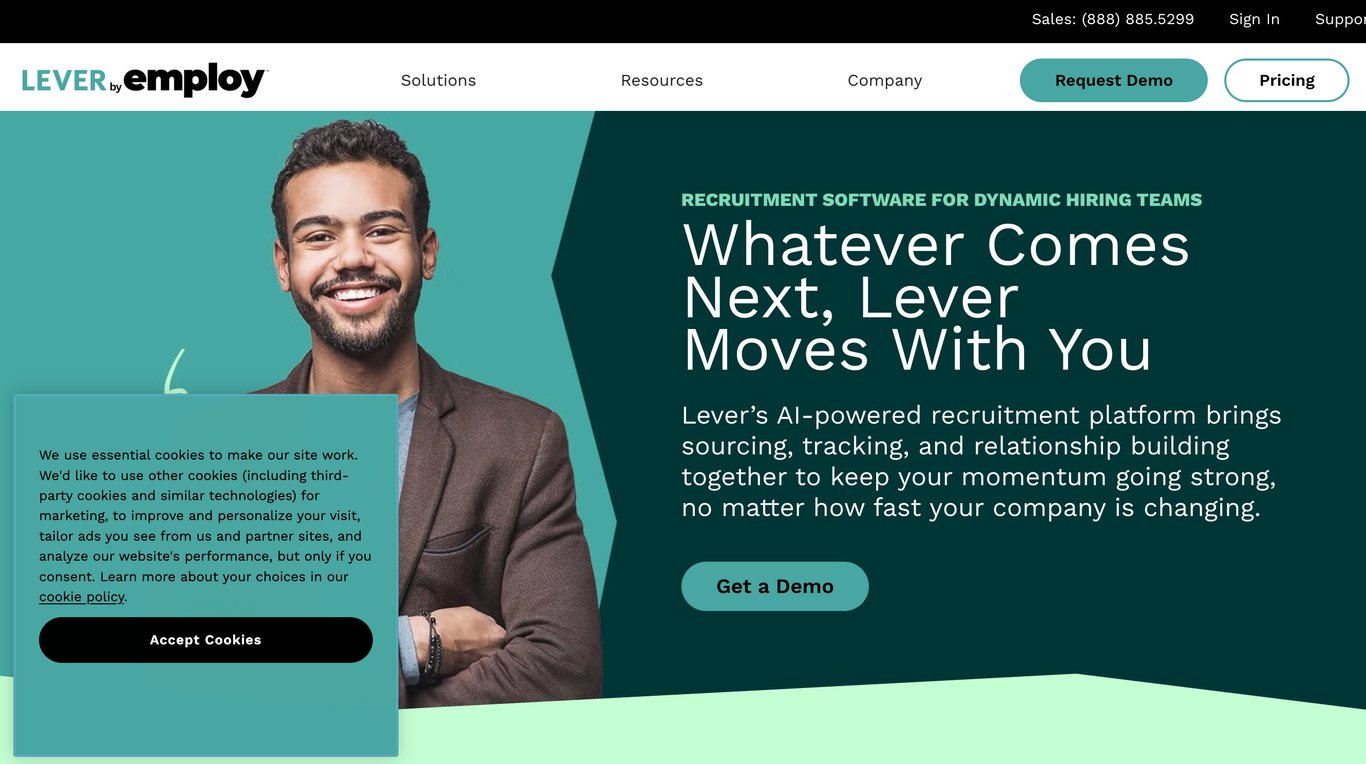Accept Cookies in the consent banner
Screen dimensions: 1366x764
206,640
